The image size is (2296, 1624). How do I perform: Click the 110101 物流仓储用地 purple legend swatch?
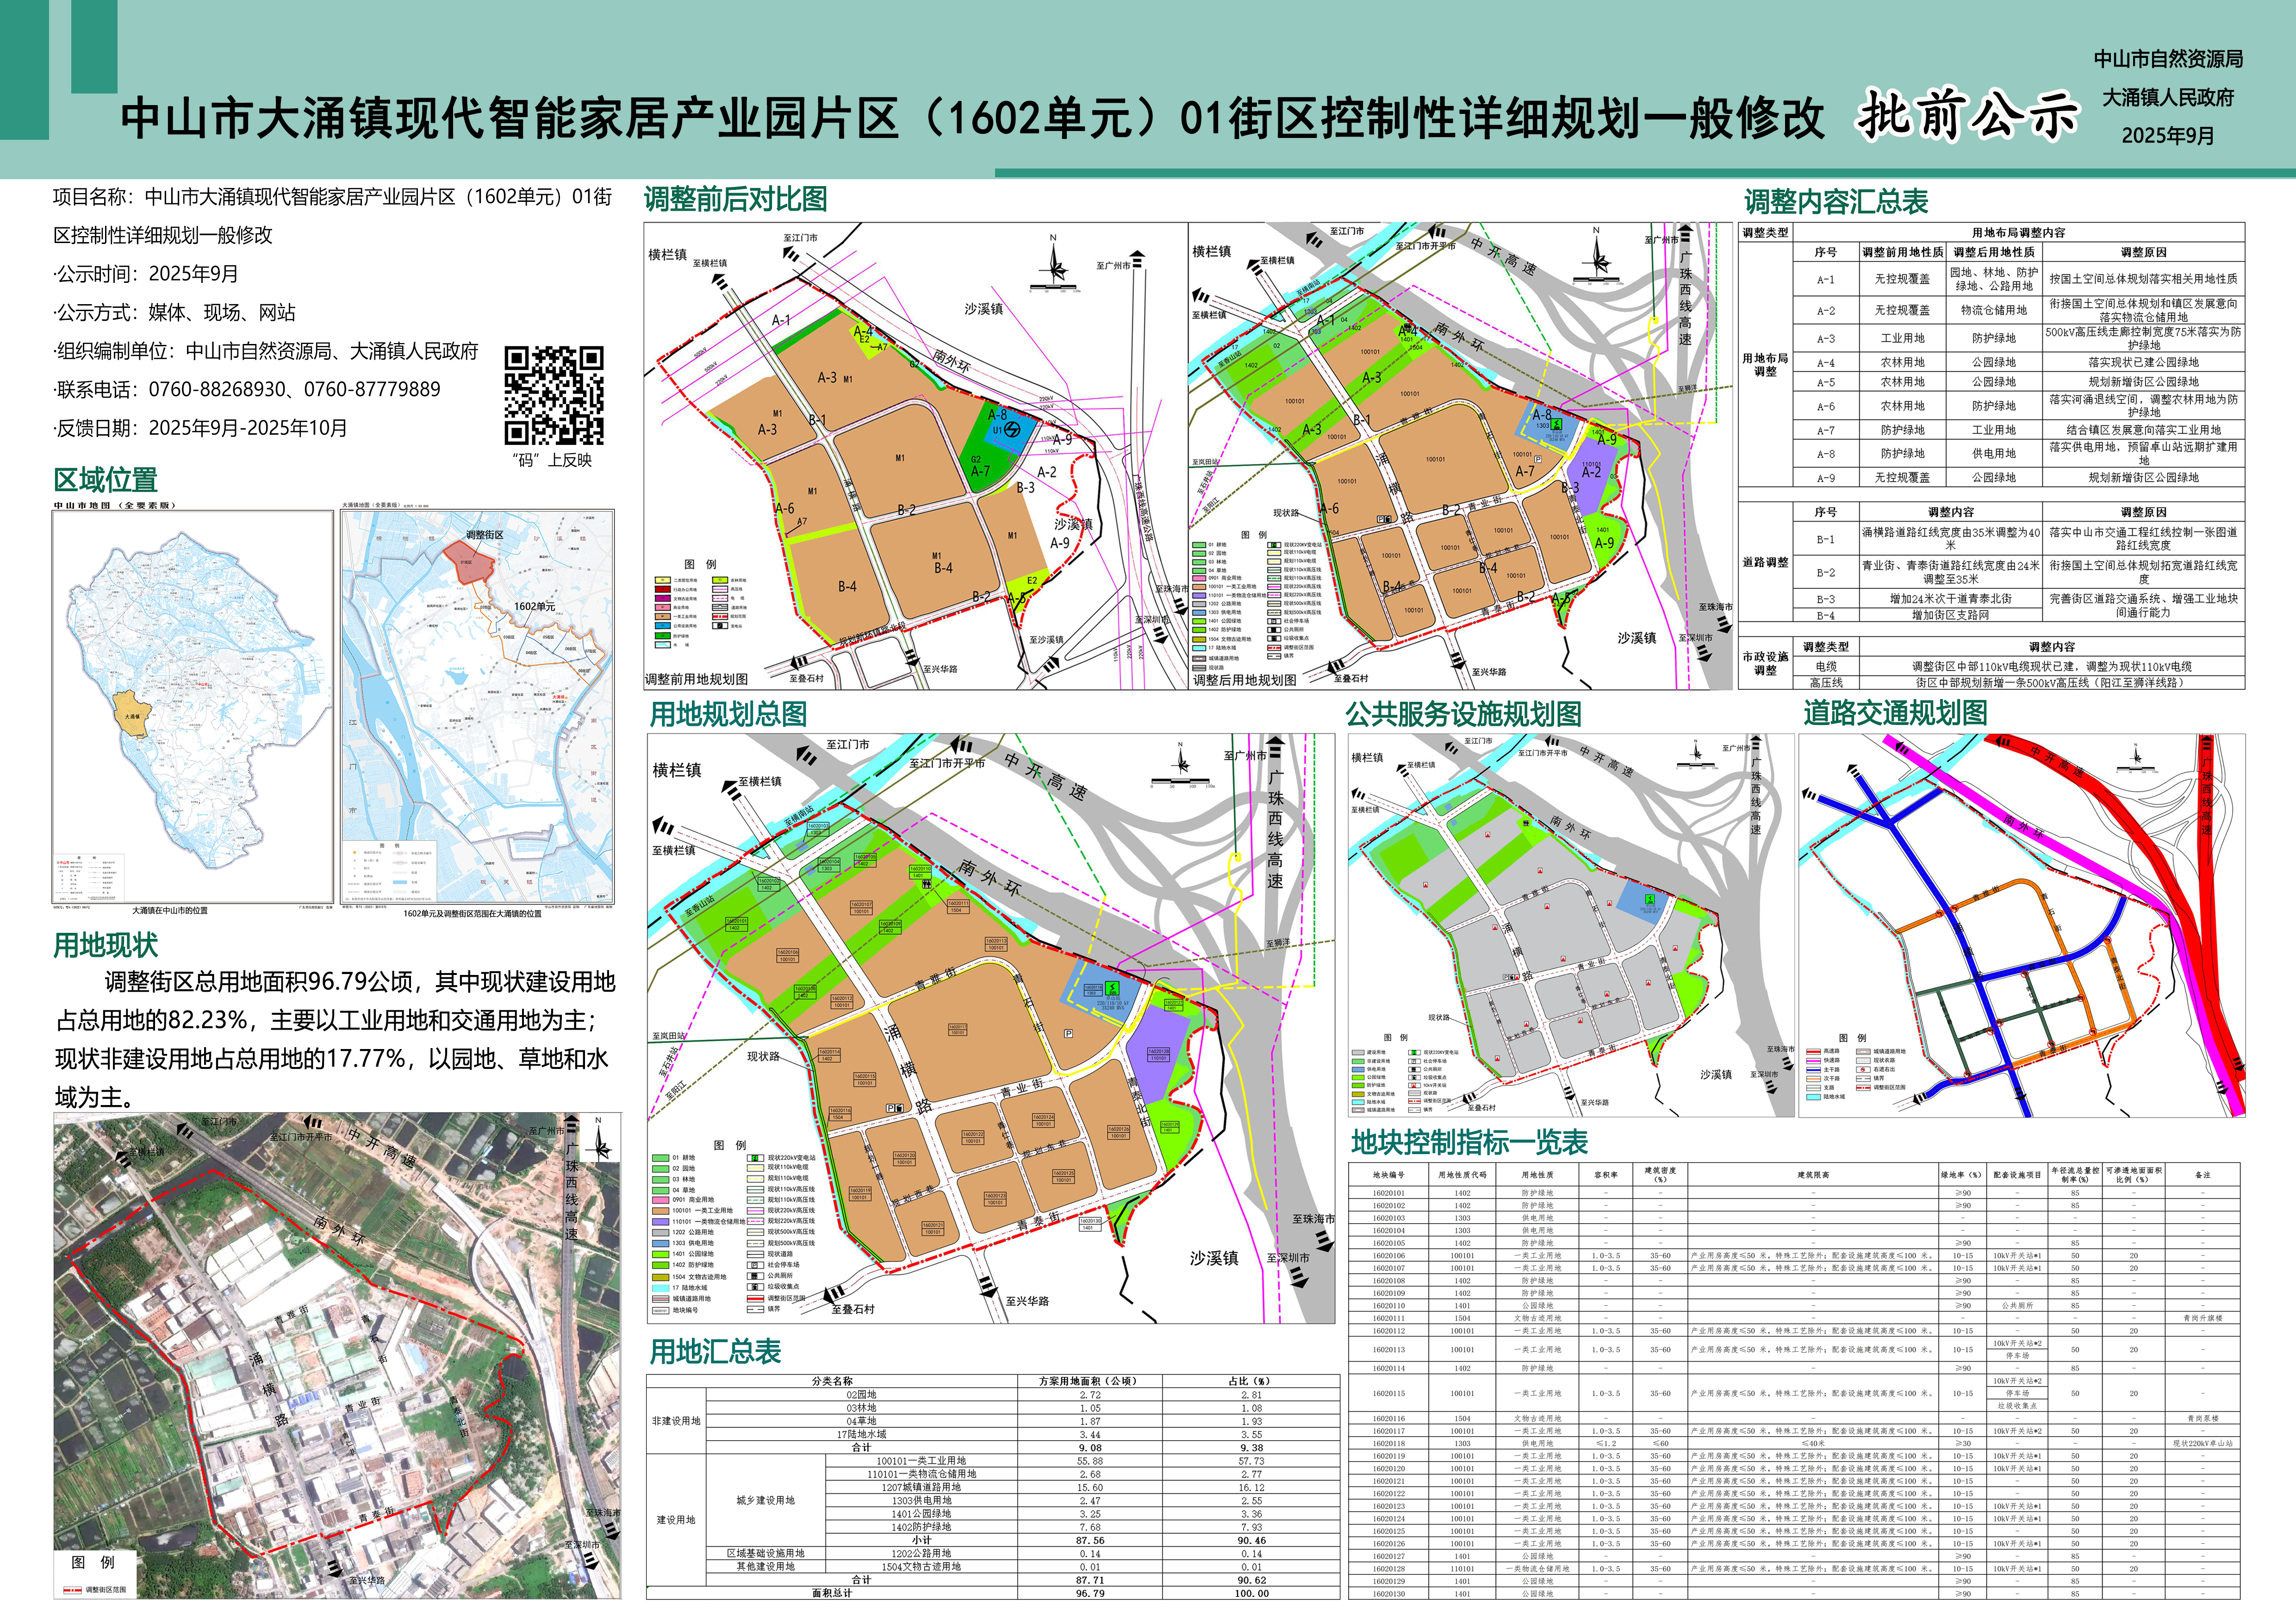[x=661, y=1222]
